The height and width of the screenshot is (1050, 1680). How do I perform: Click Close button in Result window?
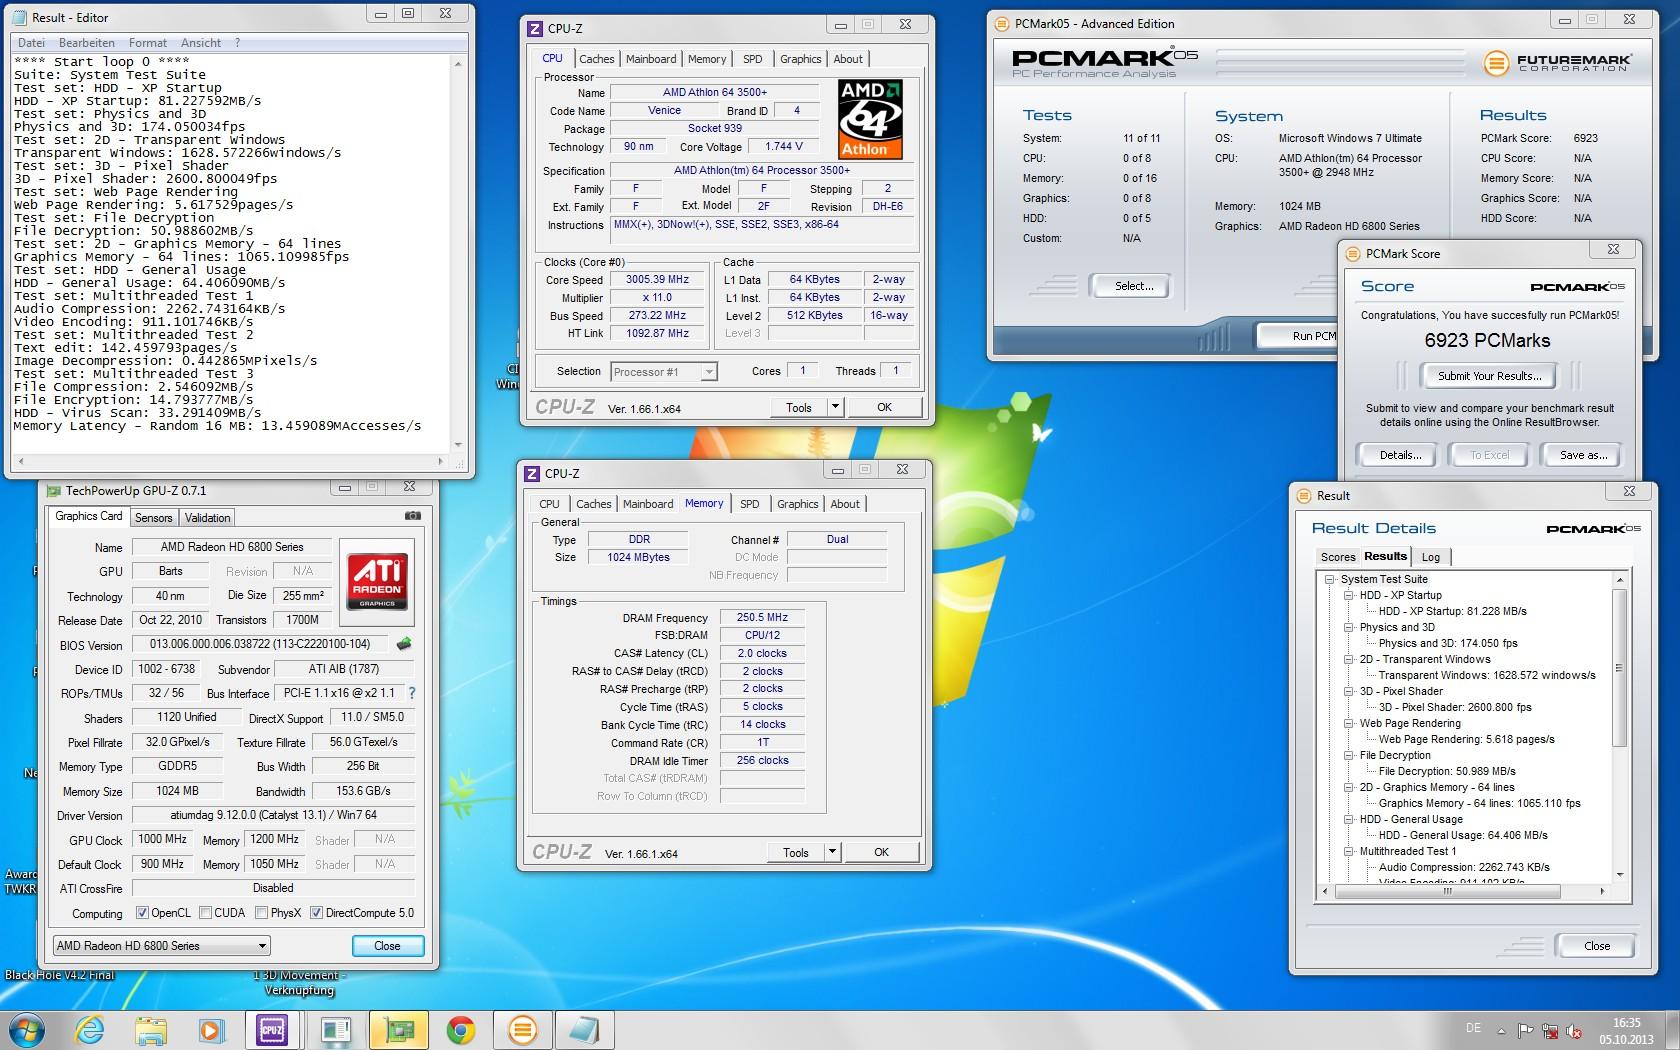pos(1597,946)
